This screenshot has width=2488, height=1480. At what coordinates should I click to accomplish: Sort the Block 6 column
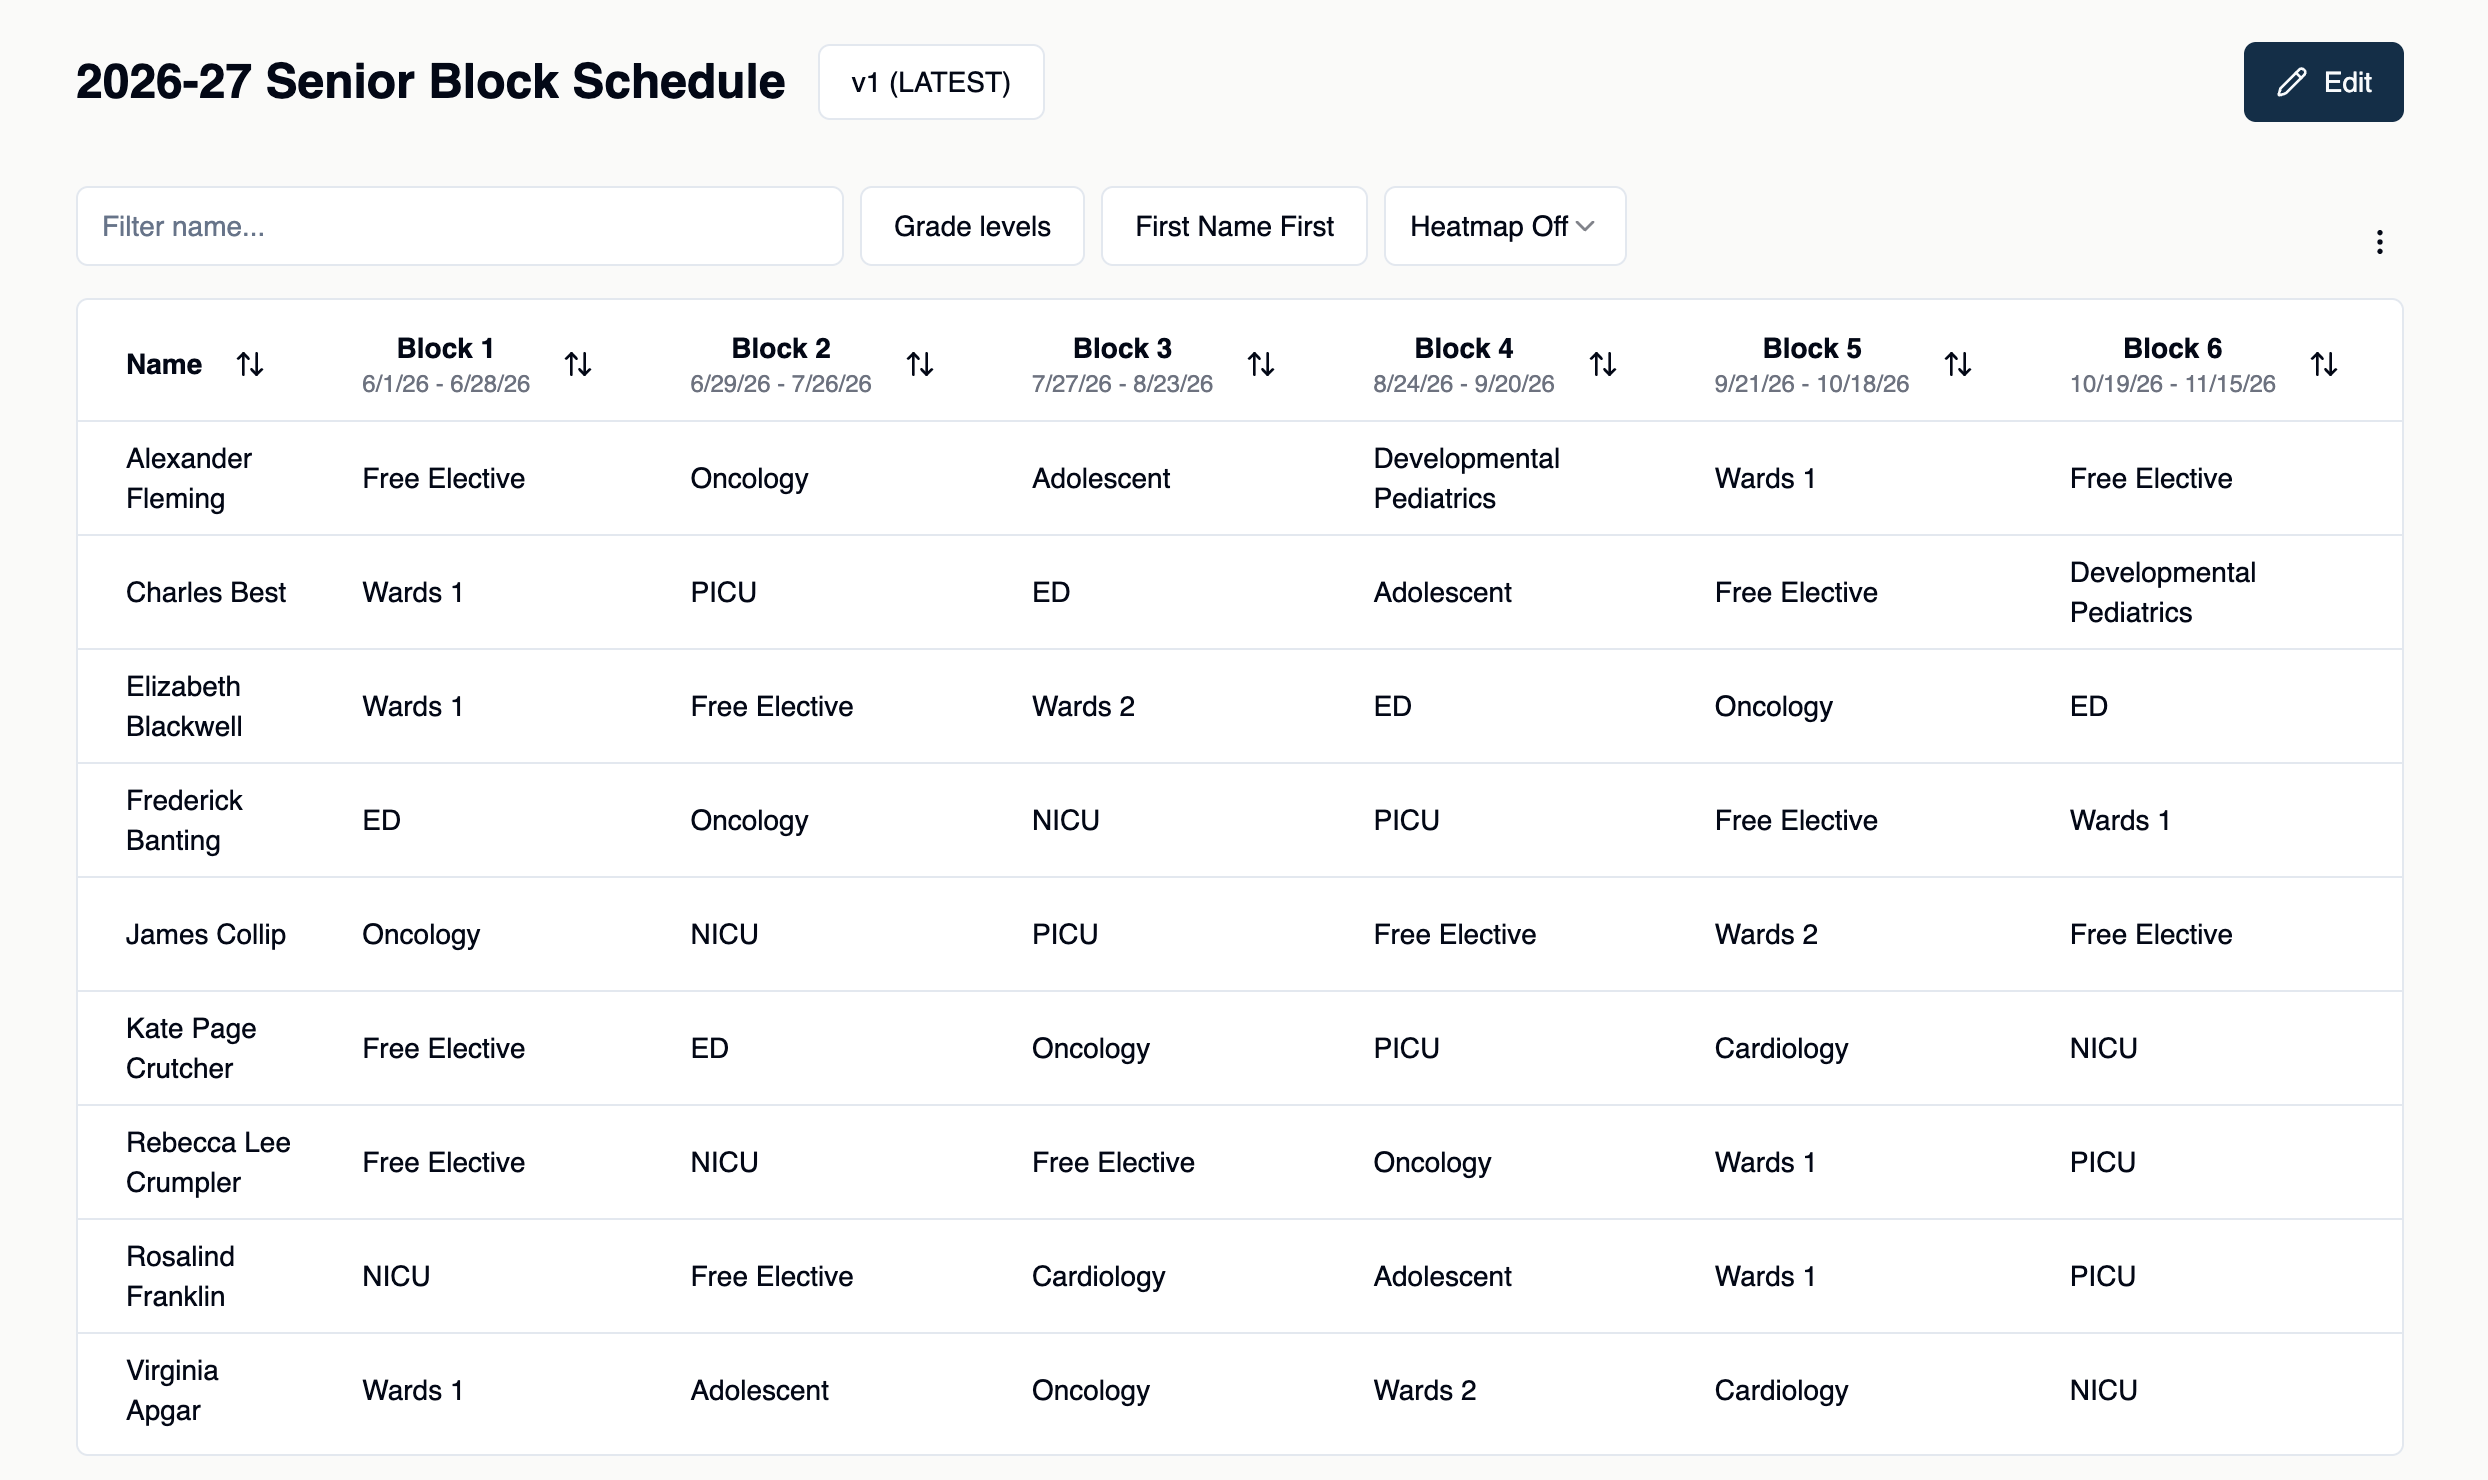click(2325, 363)
